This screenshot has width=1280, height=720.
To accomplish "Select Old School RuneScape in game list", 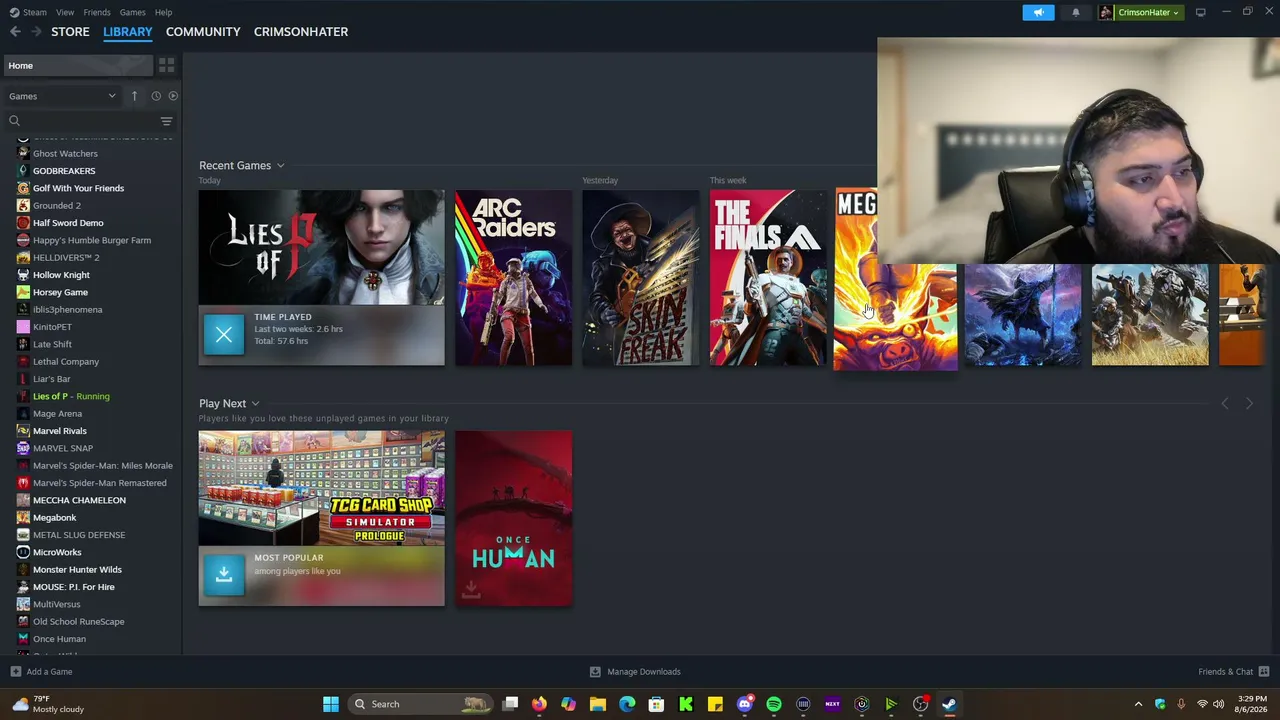I will [79, 622].
